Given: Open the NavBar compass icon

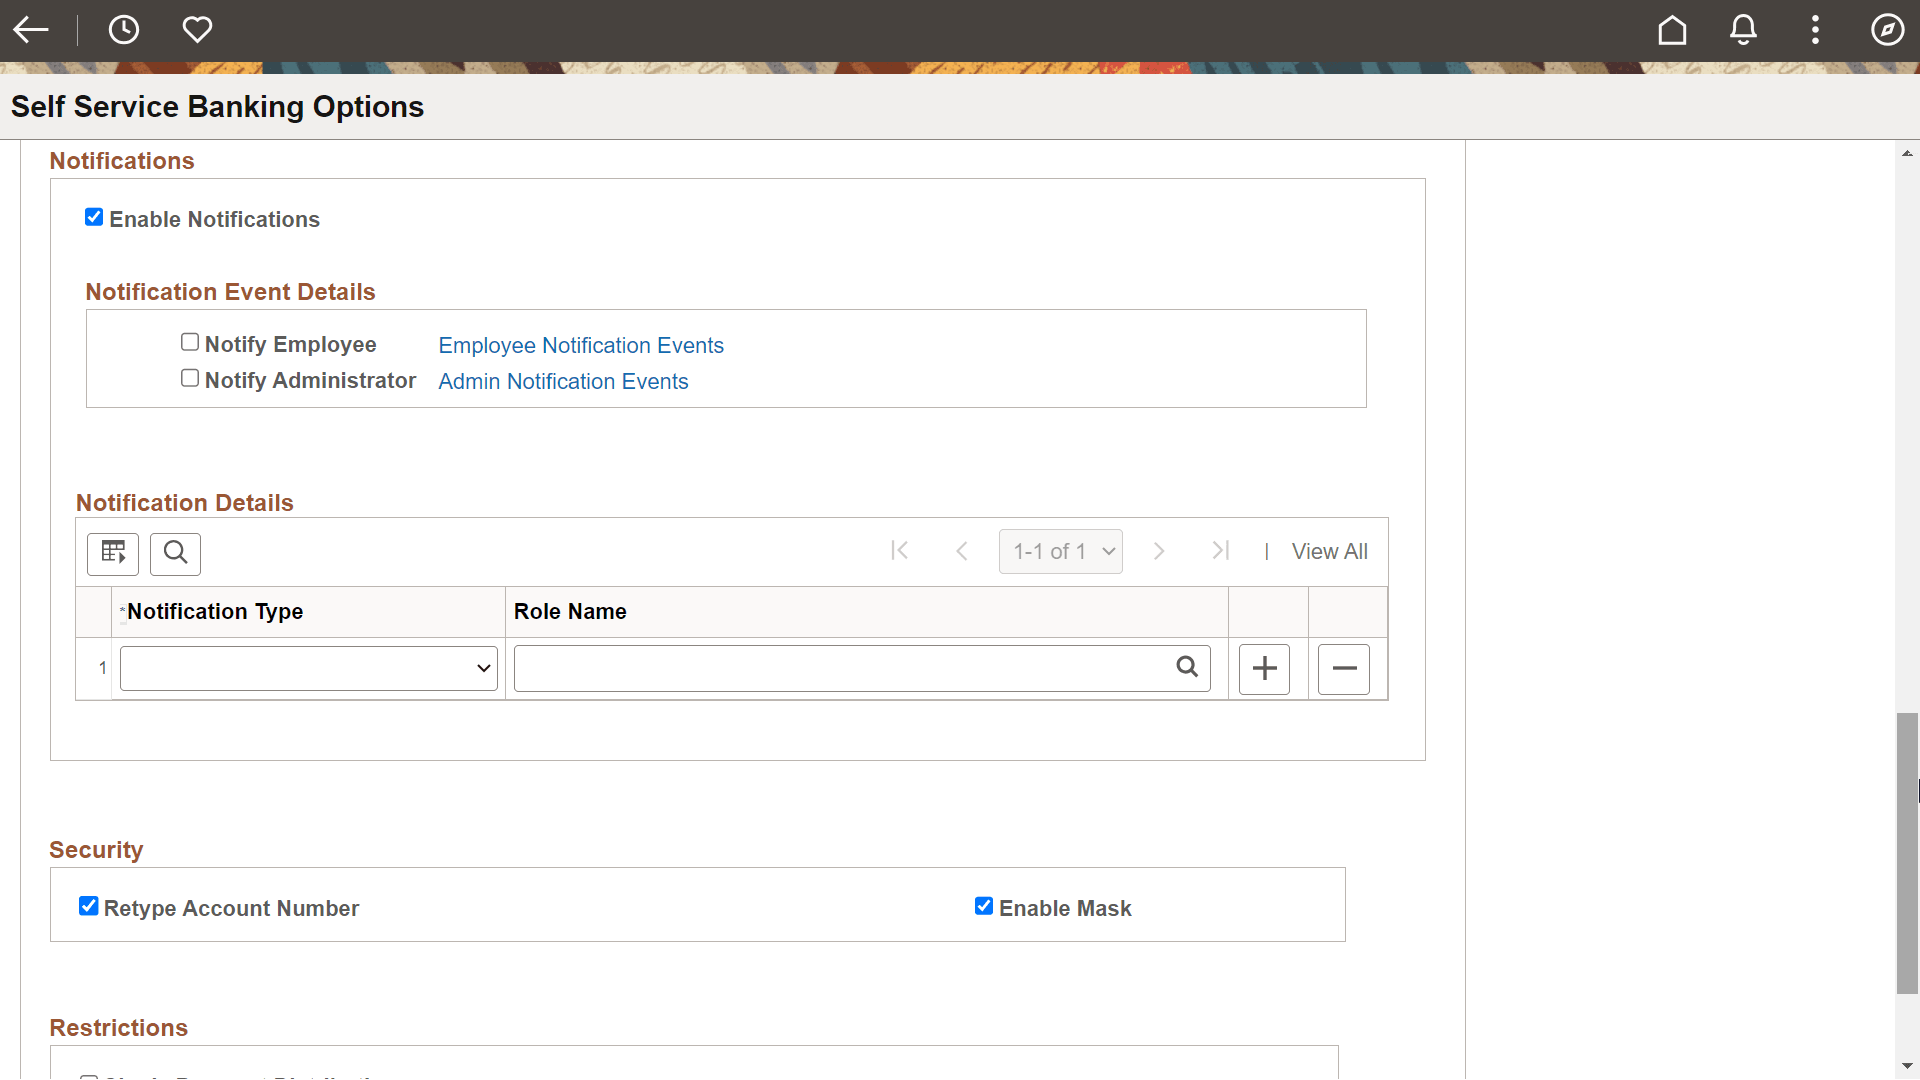Looking at the screenshot, I should (x=1888, y=29).
